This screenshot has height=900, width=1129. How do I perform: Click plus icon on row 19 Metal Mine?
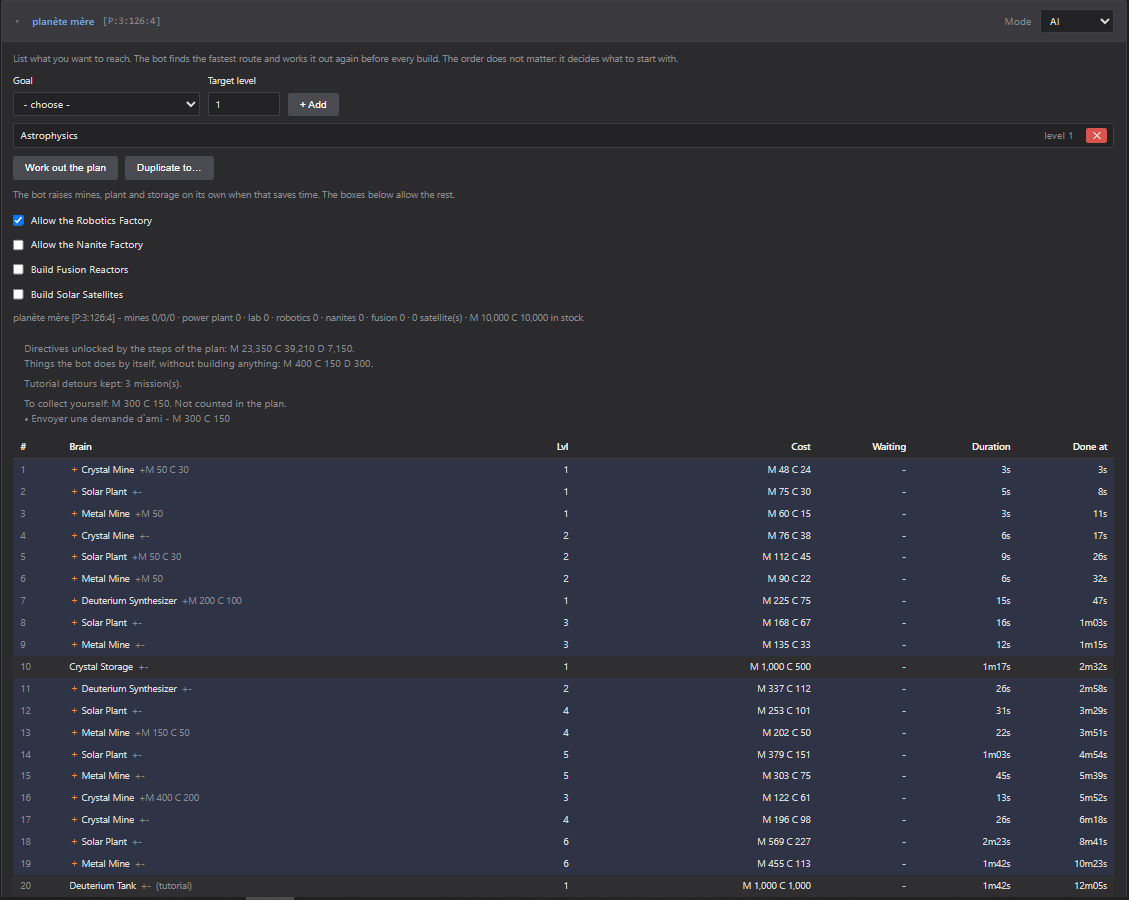(x=74, y=863)
